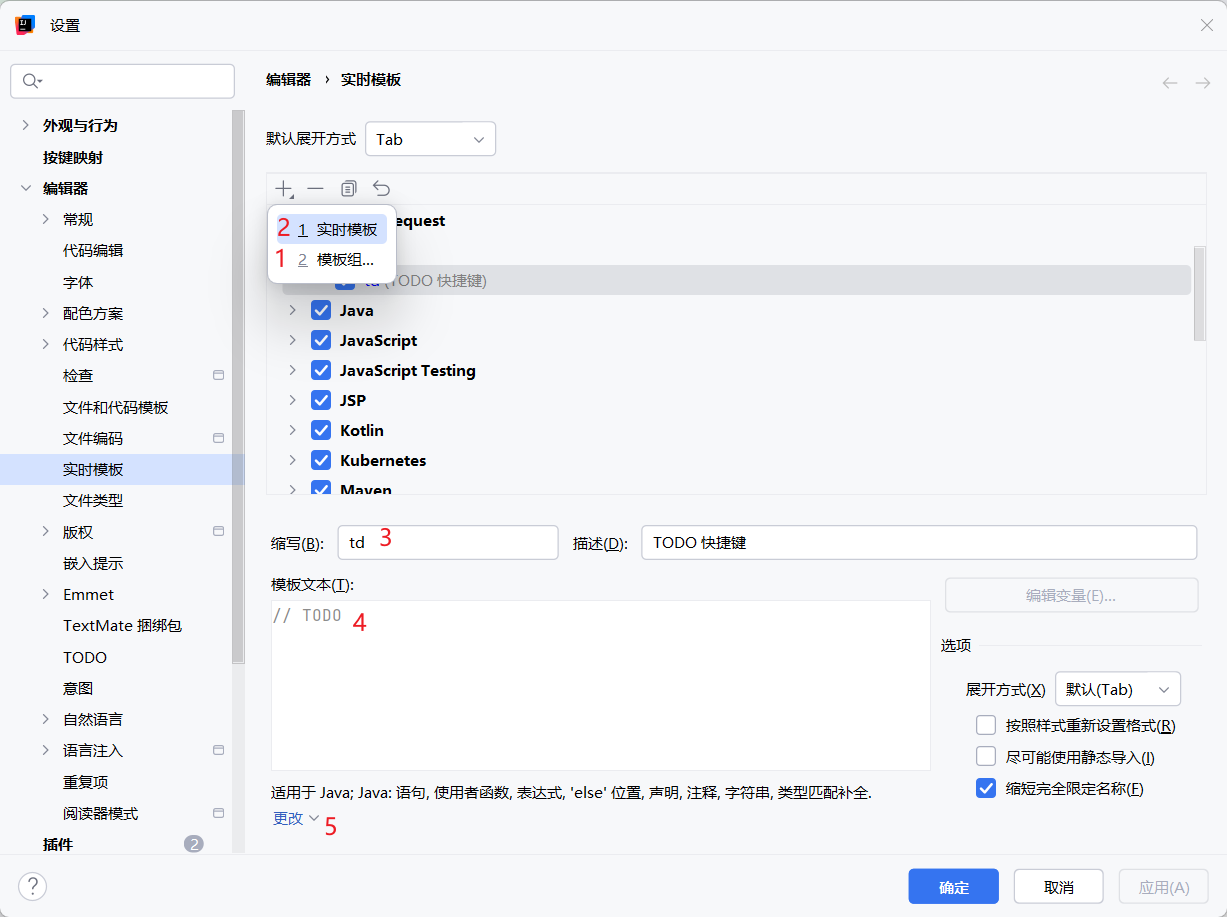Viewport: 1227px width, 917px height.
Task: Navigate back with the left arrow icon
Action: click(1169, 83)
